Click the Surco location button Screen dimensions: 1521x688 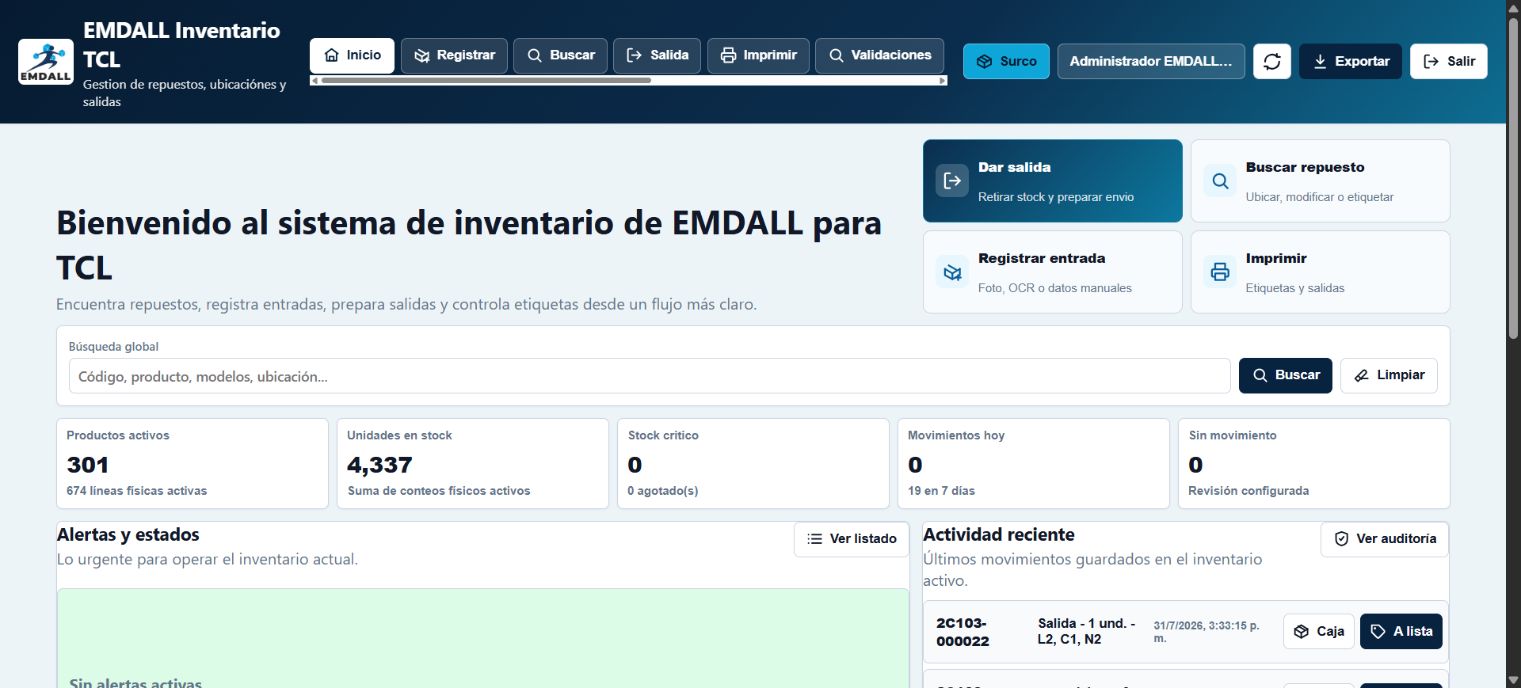(1006, 61)
